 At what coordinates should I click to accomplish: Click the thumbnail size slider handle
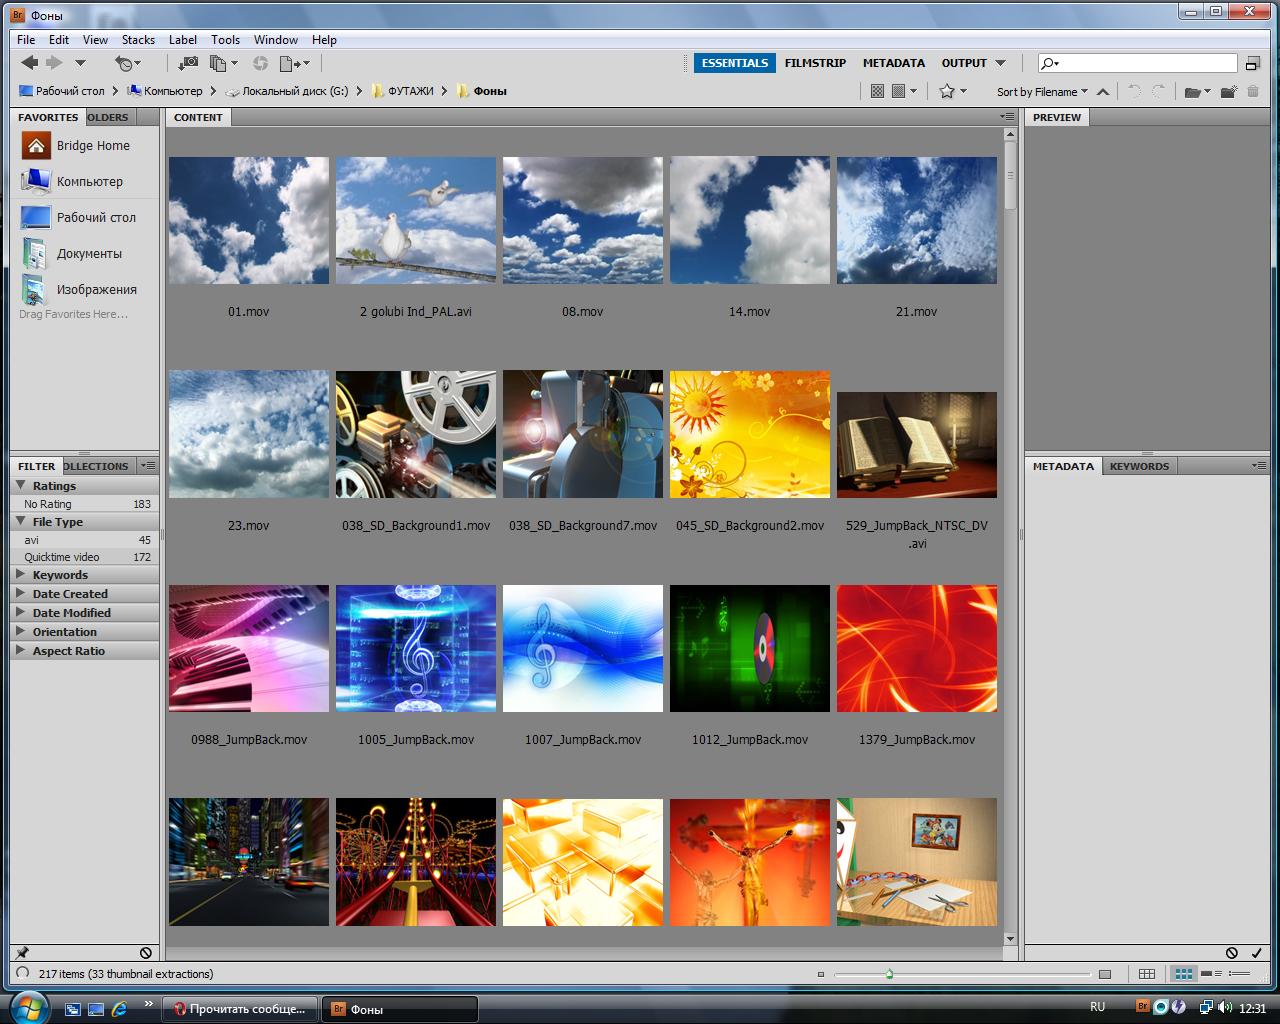tap(889, 974)
